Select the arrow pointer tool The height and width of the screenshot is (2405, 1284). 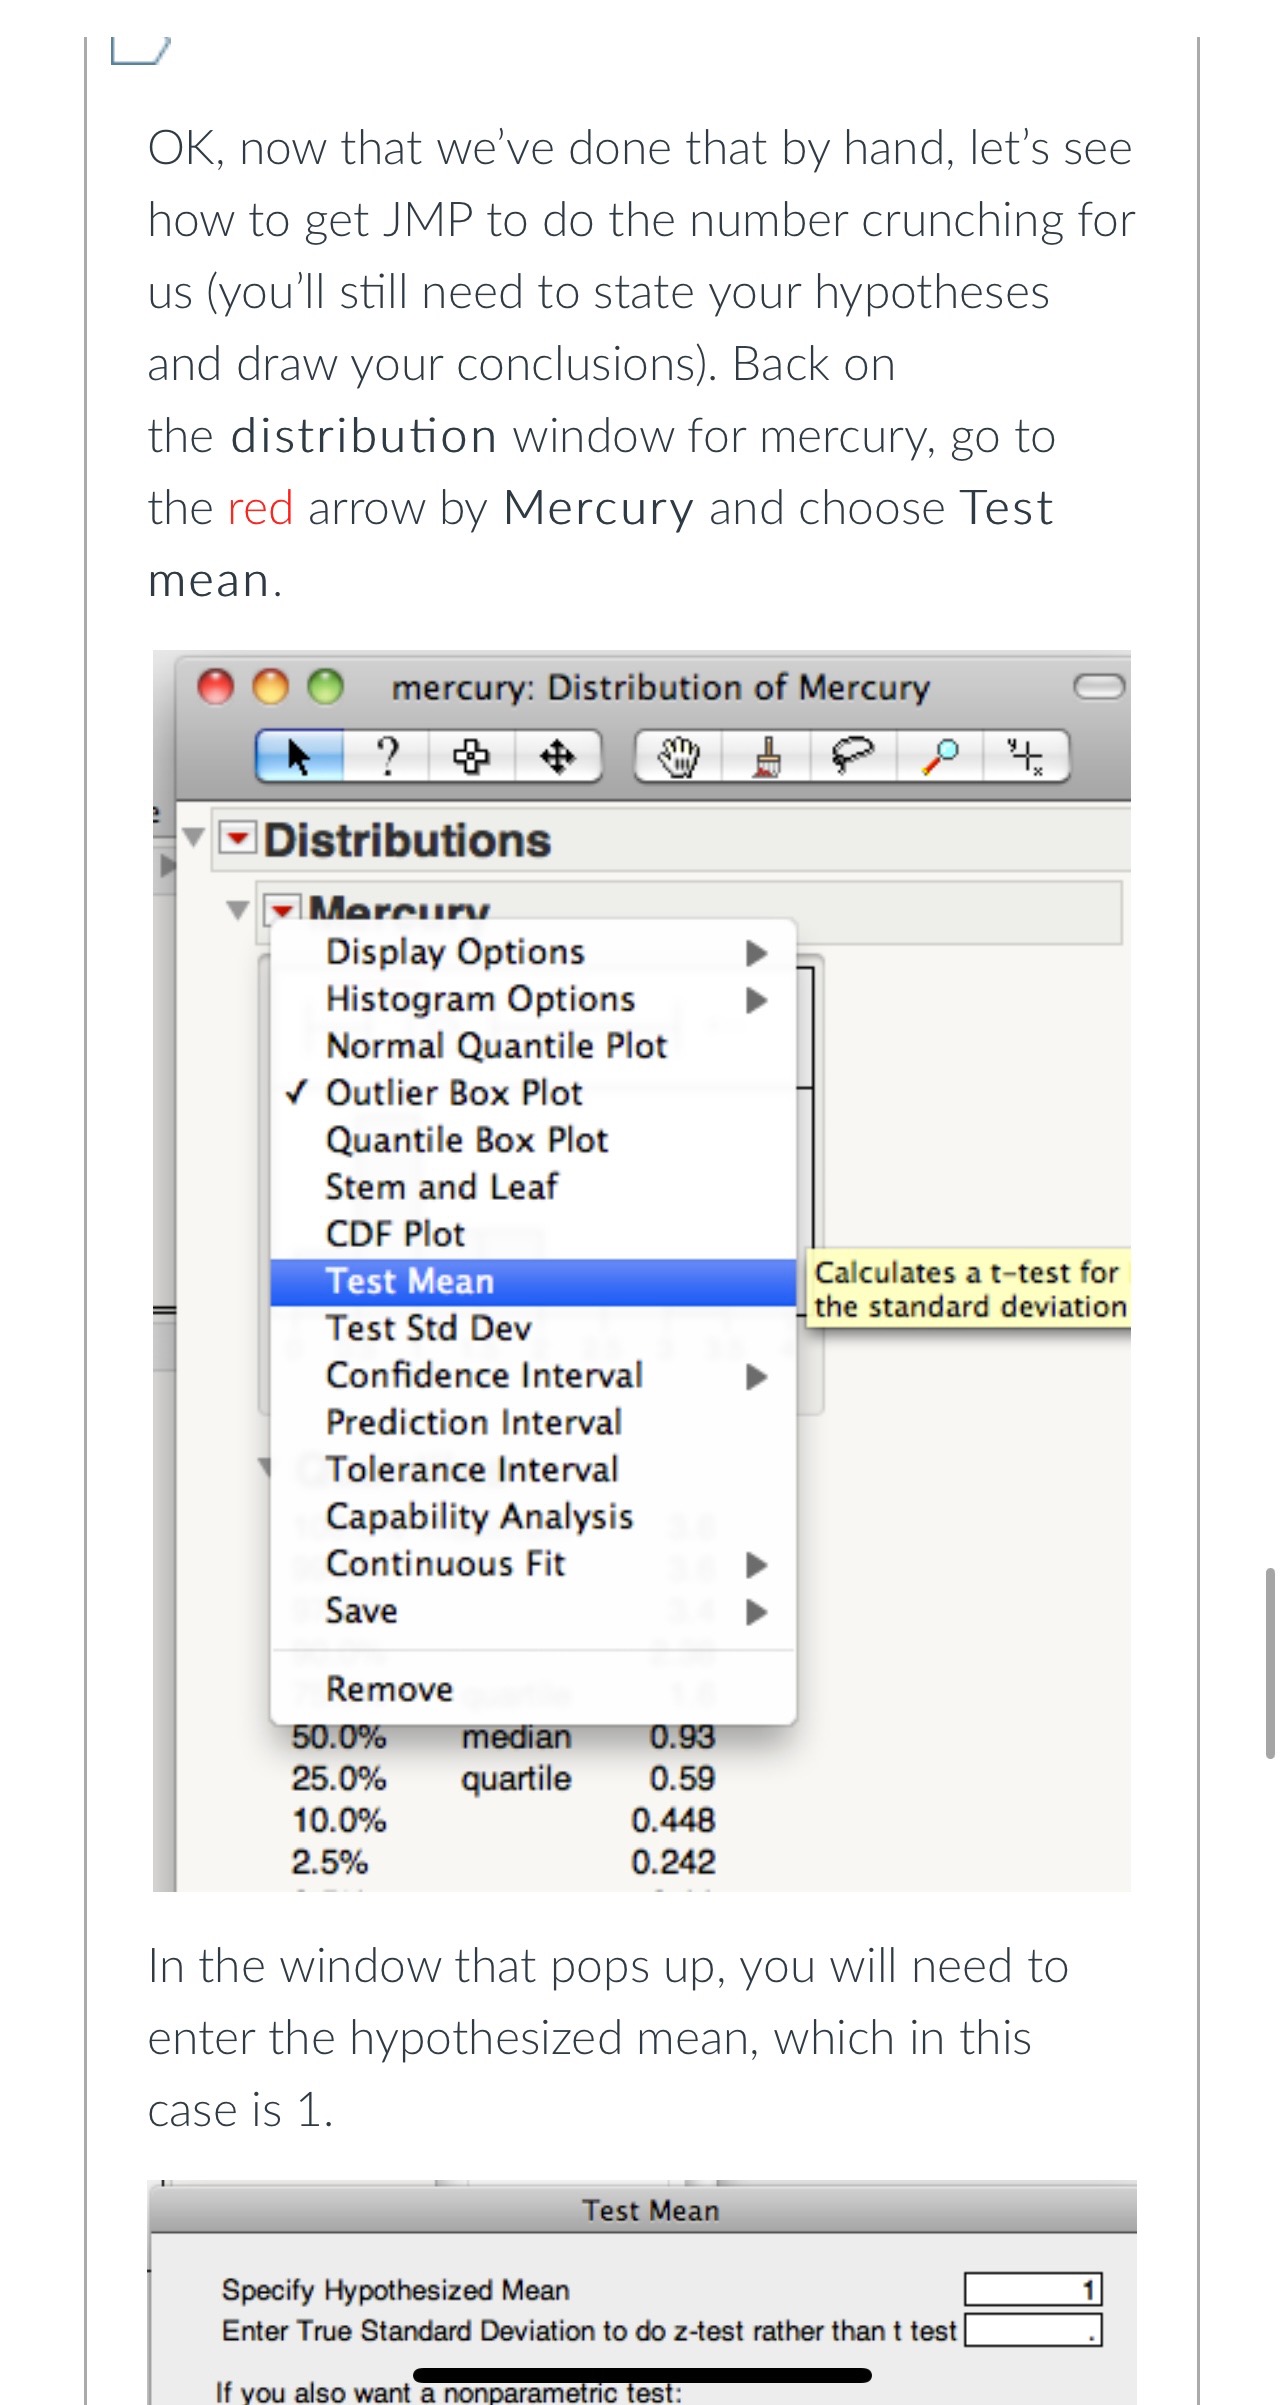pos(300,756)
